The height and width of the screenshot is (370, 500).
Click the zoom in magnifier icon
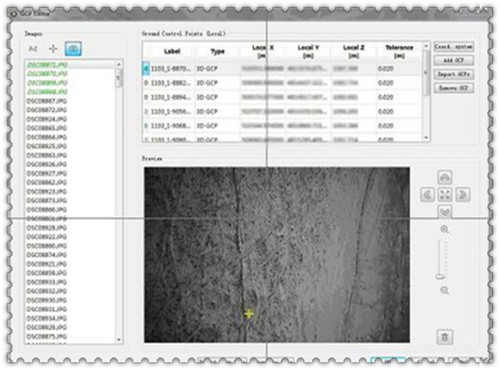click(x=444, y=229)
